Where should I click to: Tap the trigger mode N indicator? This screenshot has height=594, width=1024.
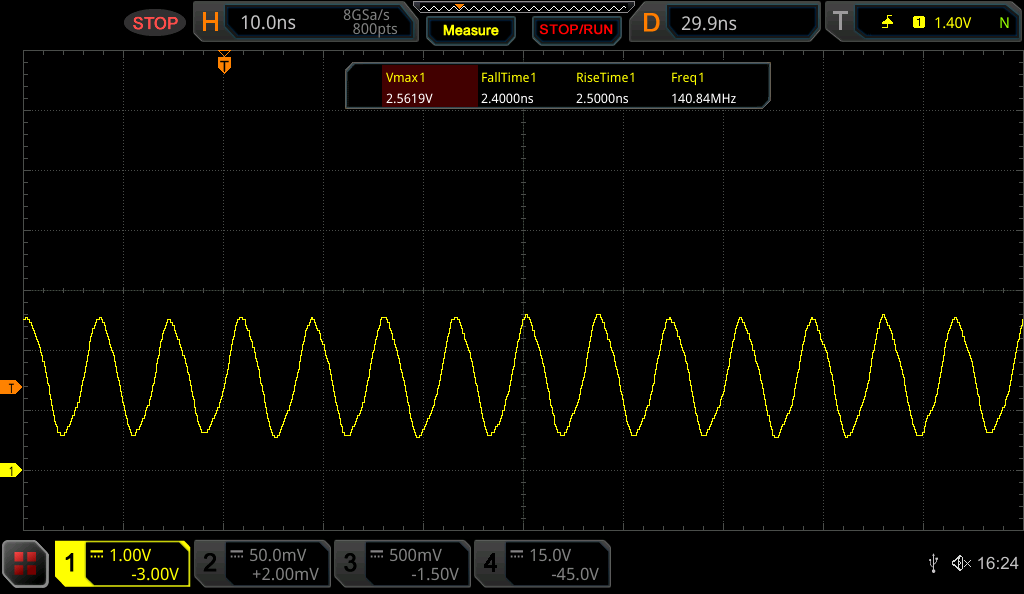pyautogui.click(x=1004, y=23)
